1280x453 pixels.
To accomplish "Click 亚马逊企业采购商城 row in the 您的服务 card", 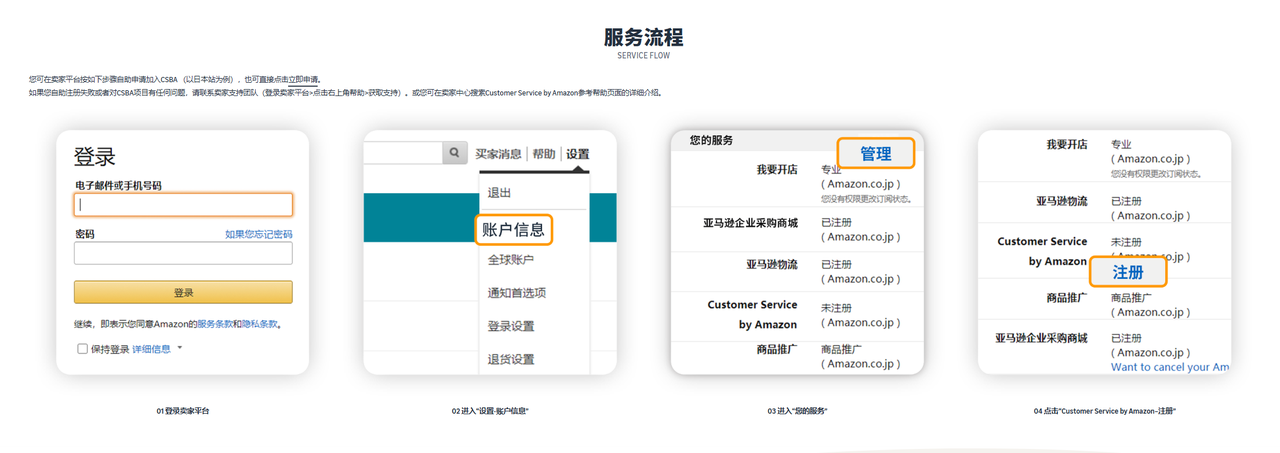I will click(750, 222).
